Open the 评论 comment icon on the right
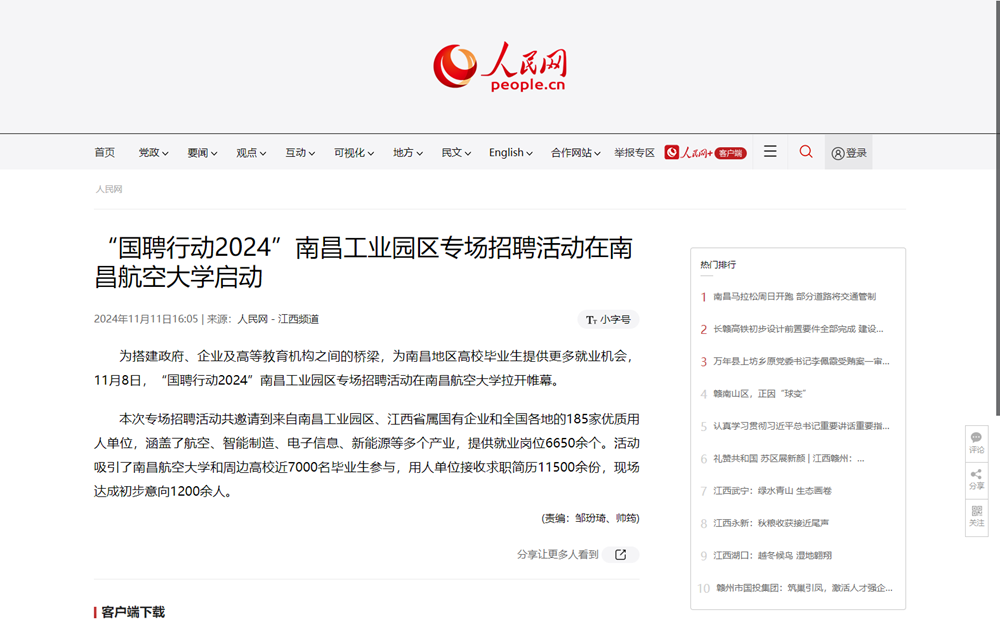Screen dimensions: 1000x629 pos(975,444)
